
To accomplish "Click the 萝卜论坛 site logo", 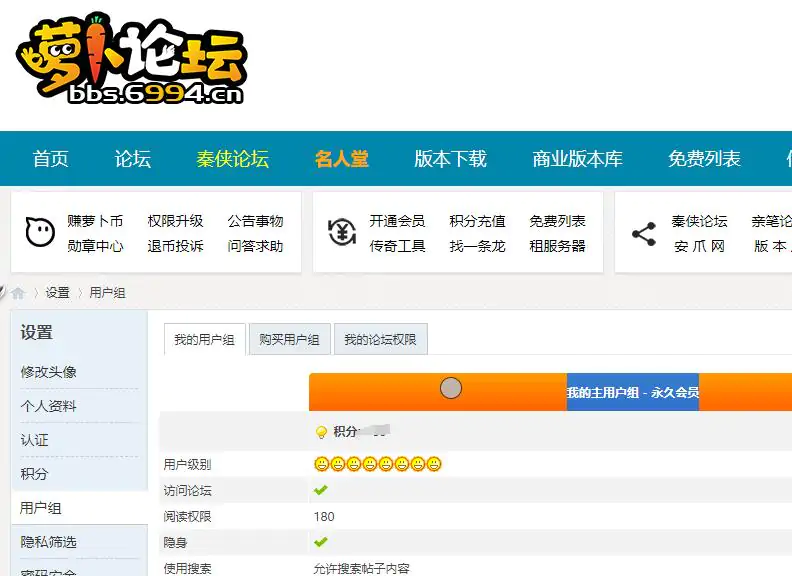I will (x=131, y=60).
